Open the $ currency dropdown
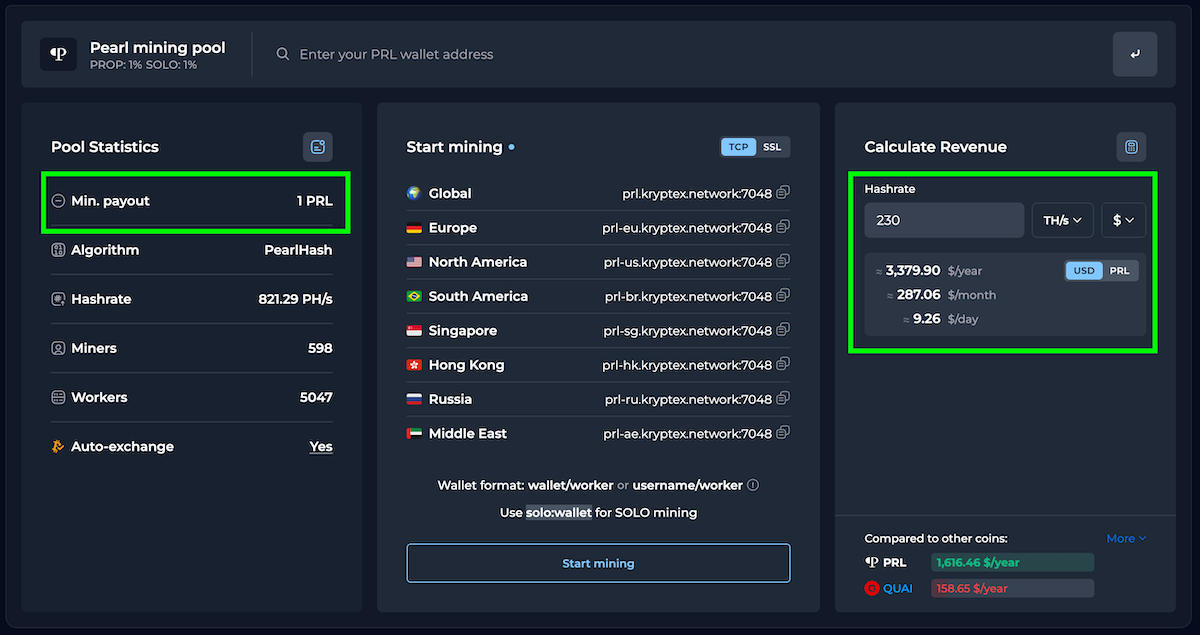 click(x=1123, y=220)
